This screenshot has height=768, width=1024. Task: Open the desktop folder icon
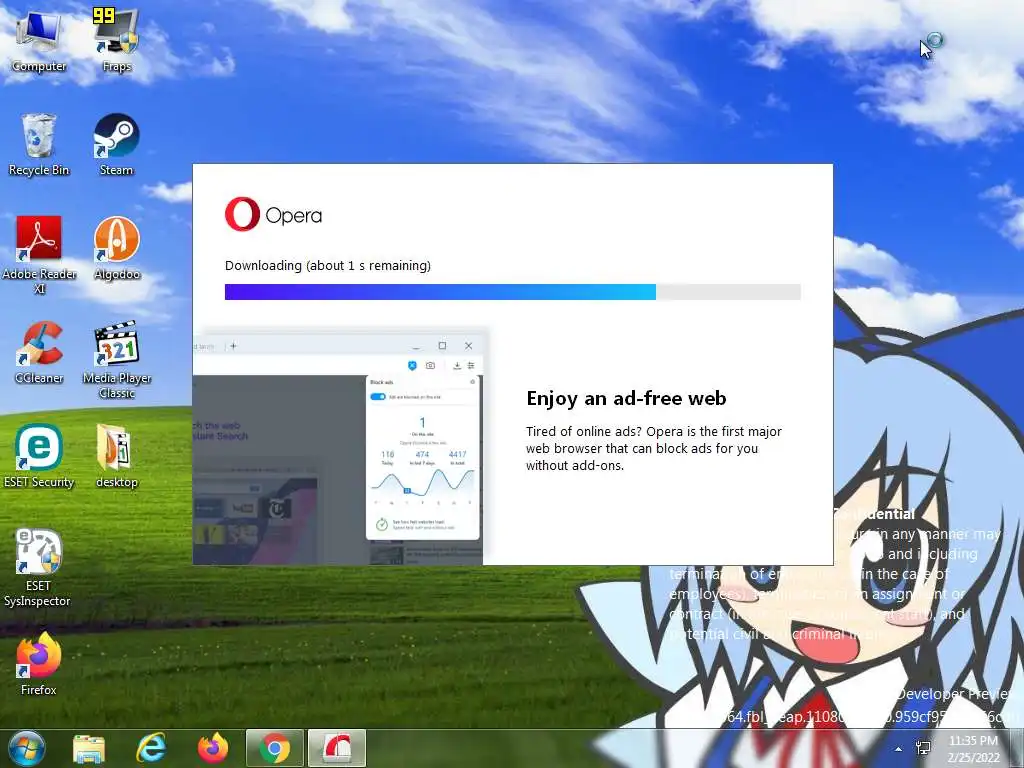point(116,456)
